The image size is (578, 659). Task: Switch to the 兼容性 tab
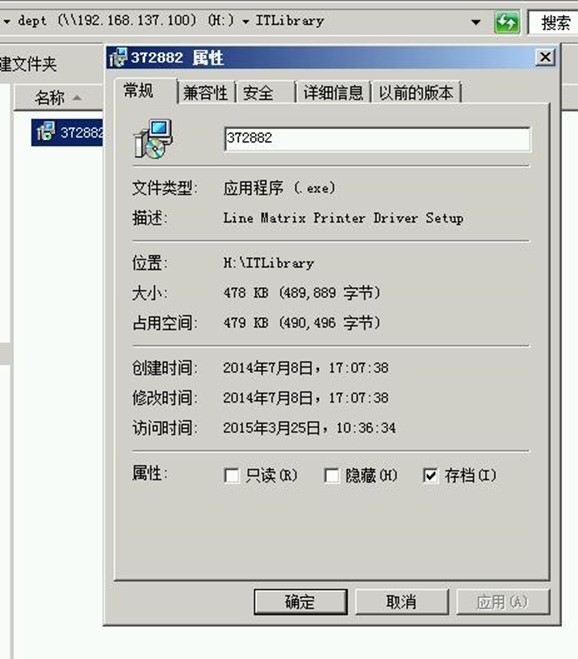[206, 93]
